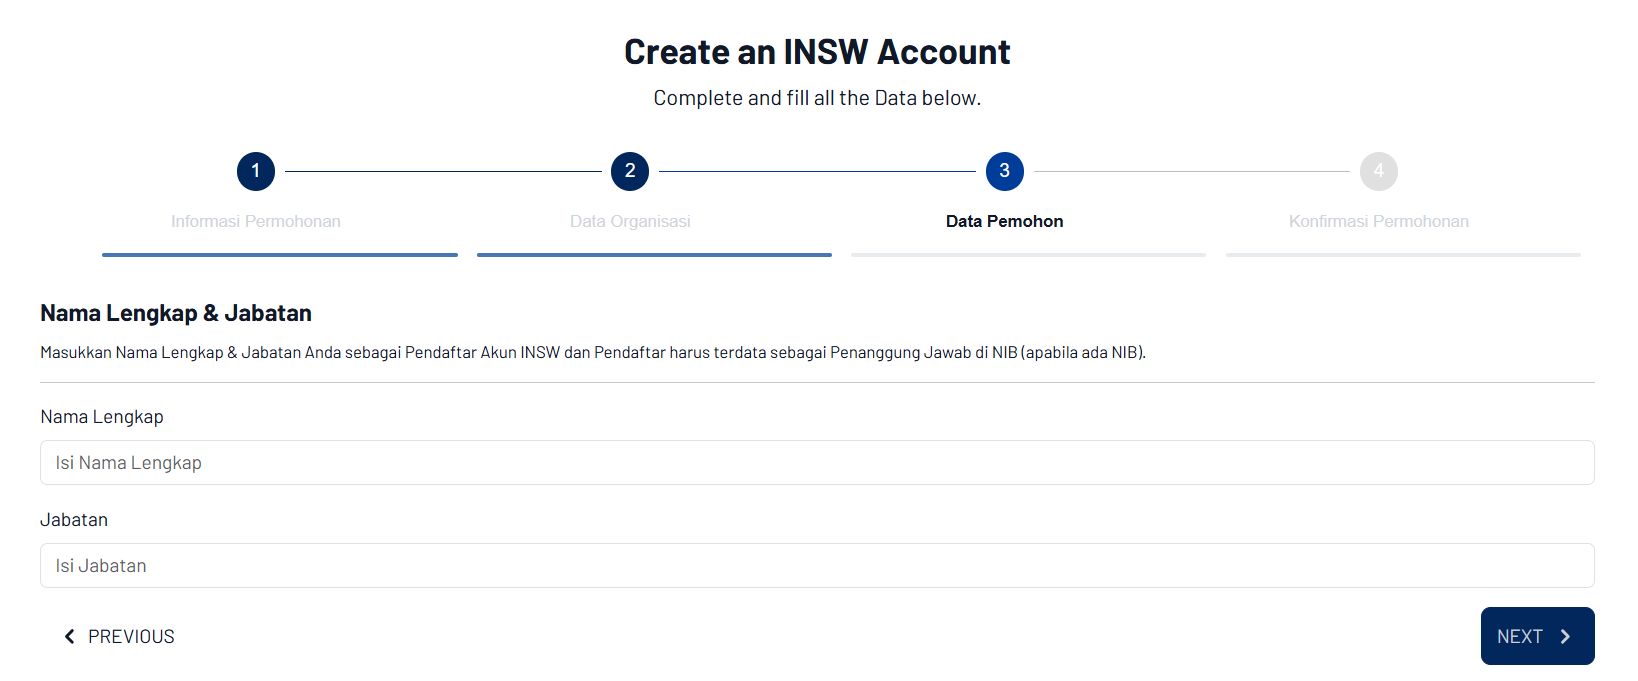
Task: Click the greyed-out step 4 circle
Action: pos(1378,171)
